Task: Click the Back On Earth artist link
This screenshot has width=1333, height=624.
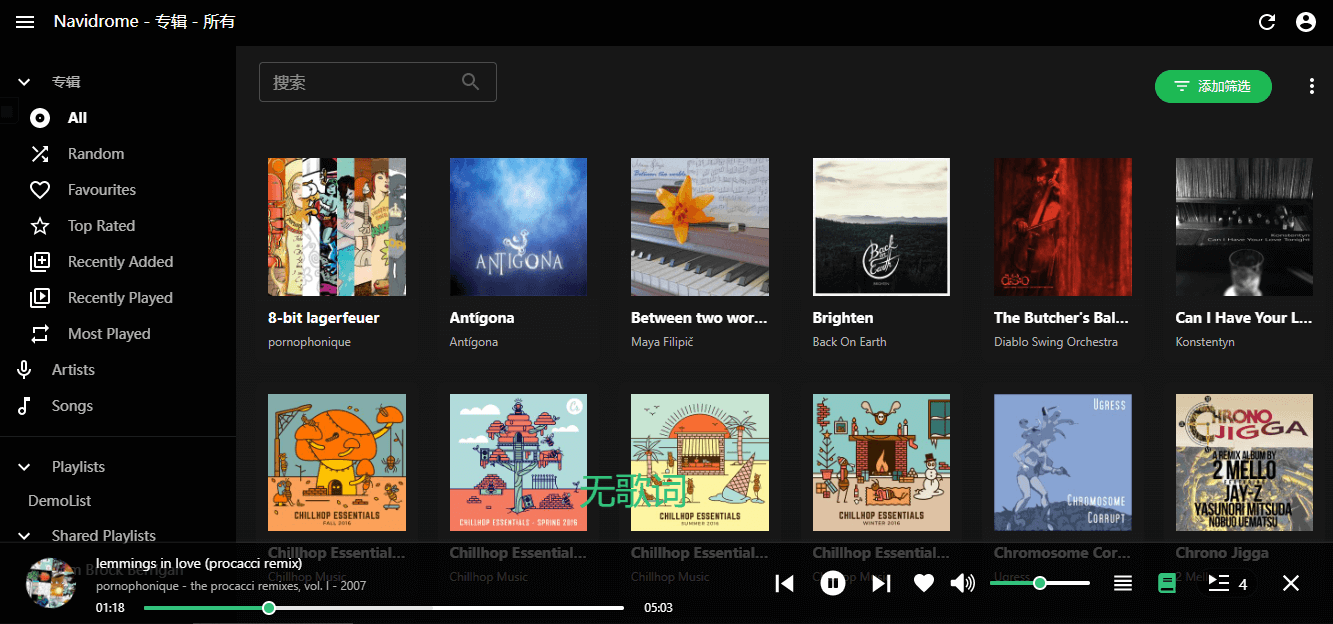Action: (x=849, y=342)
